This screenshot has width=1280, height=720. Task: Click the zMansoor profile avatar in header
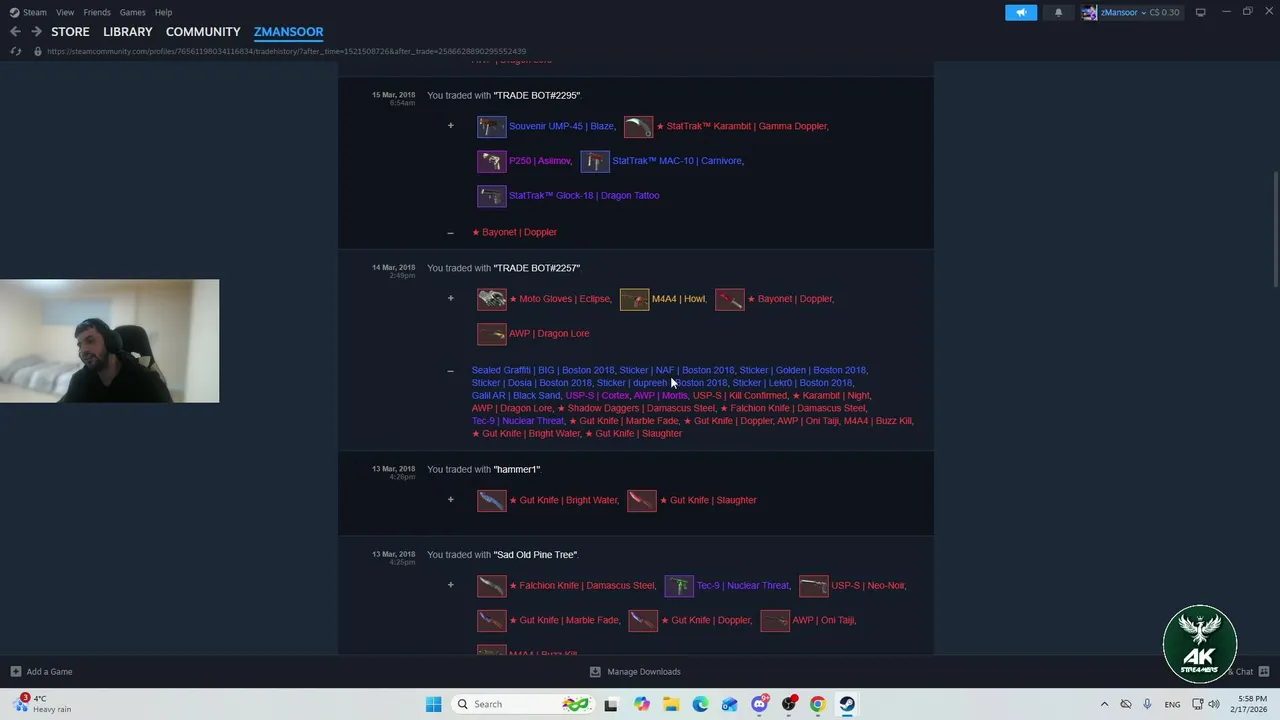click(x=1089, y=12)
